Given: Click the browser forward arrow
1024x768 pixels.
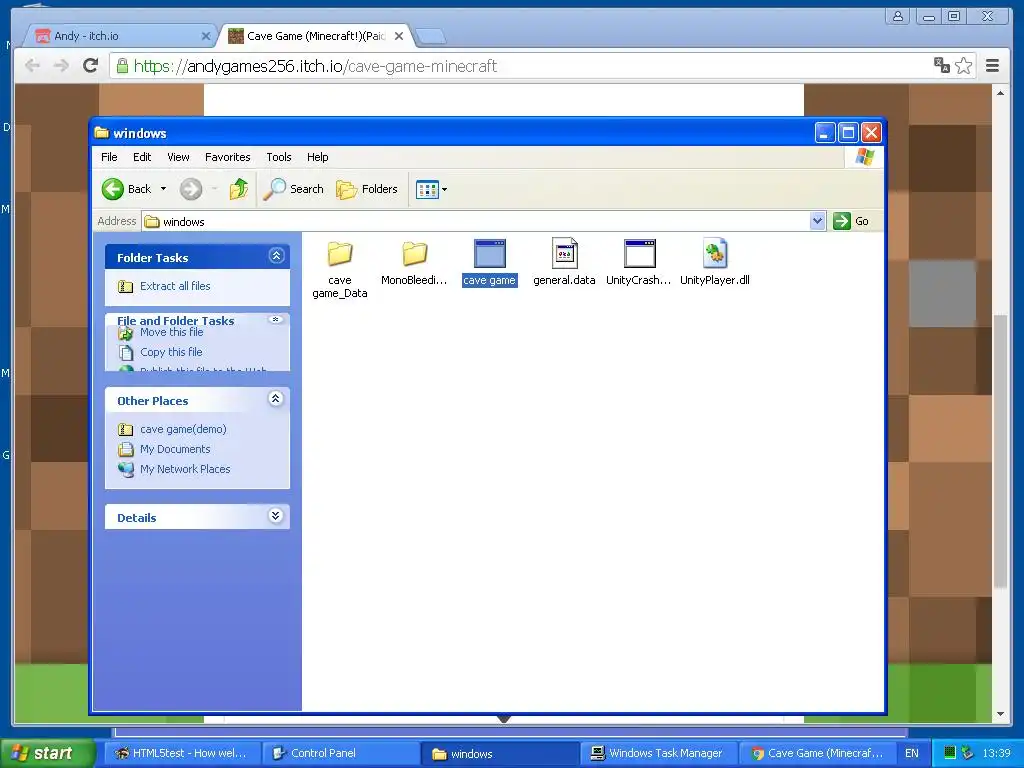Looking at the screenshot, I should coord(61,65).
